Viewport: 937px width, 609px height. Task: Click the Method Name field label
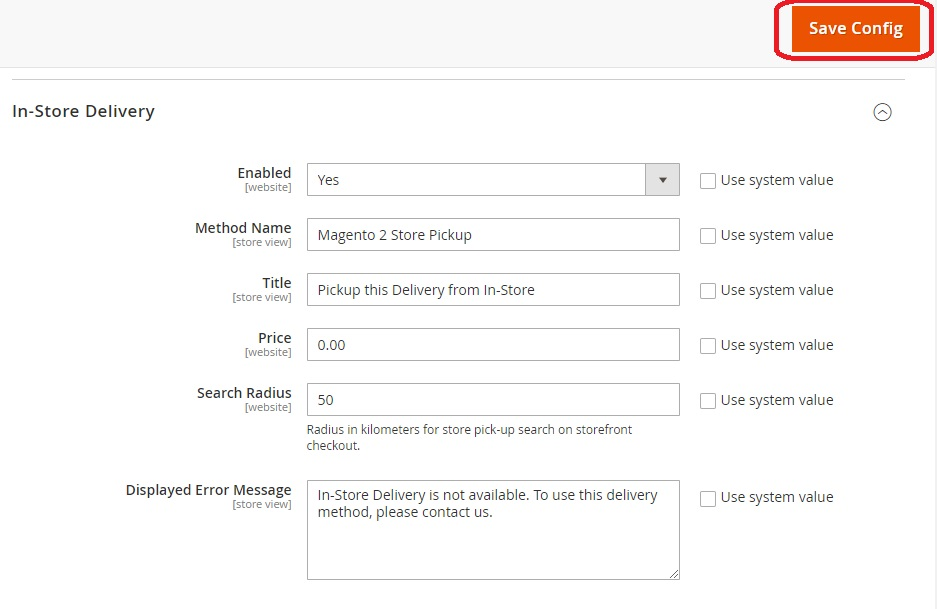coord(243,228)
